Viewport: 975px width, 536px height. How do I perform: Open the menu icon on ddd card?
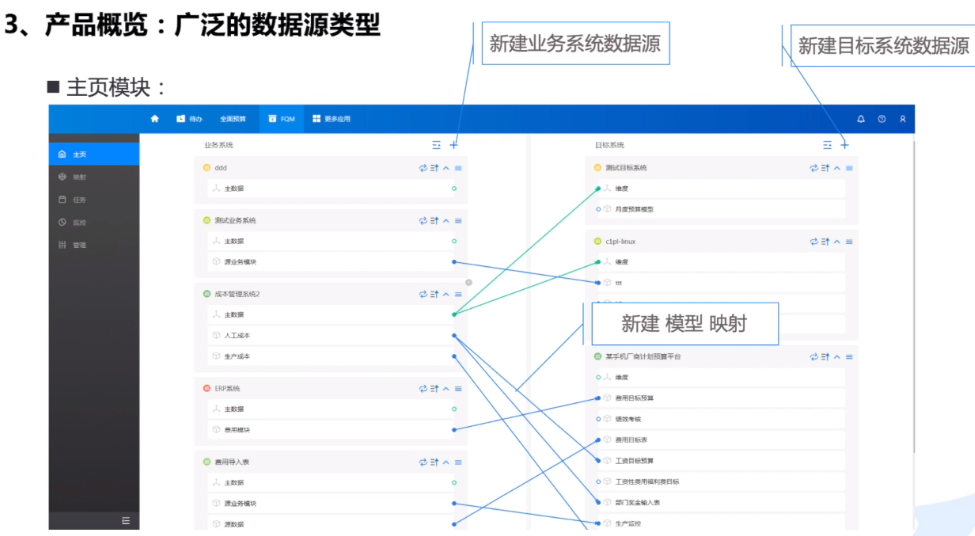tap(458, 168)
